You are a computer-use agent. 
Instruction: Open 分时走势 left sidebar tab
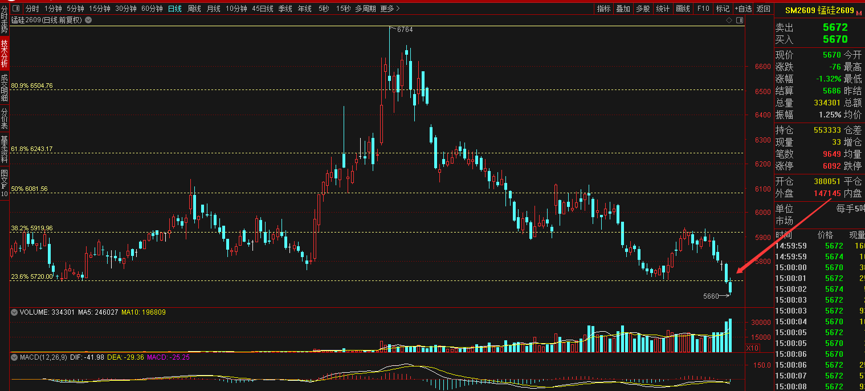point(4,20)
